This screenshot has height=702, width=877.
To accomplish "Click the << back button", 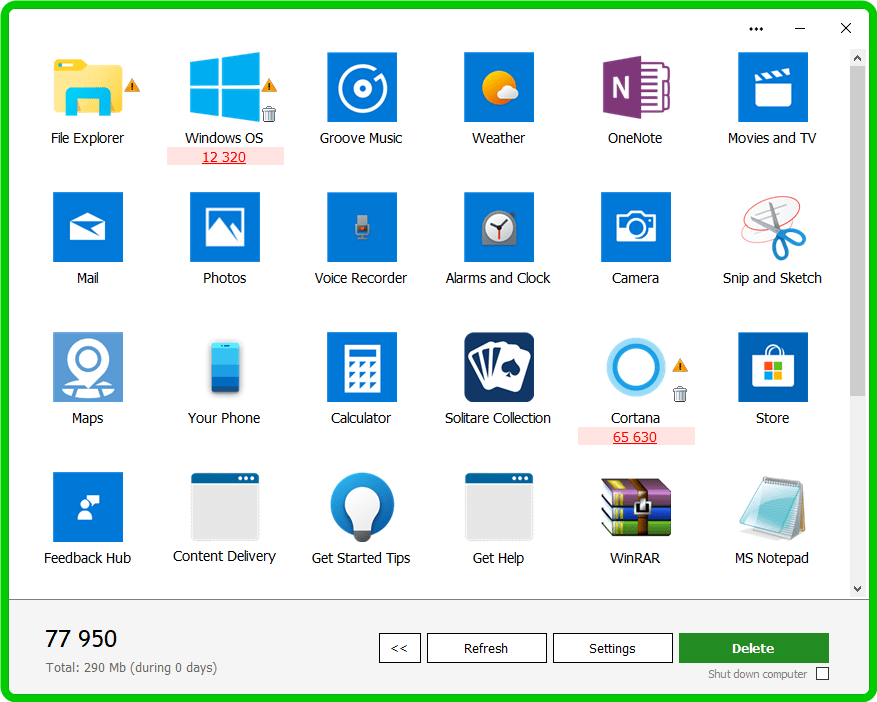I will click(399, 648).
